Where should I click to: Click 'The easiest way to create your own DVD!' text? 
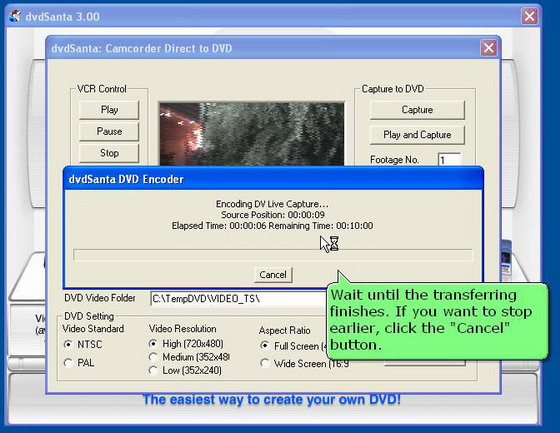click(x=272, y=399)
